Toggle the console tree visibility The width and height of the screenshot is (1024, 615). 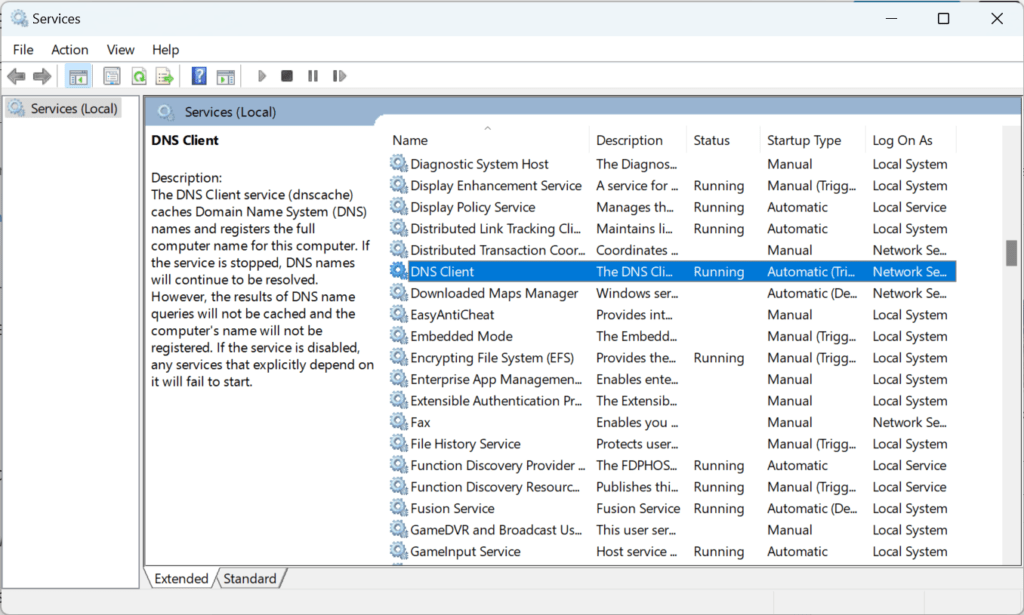point(78,76)
